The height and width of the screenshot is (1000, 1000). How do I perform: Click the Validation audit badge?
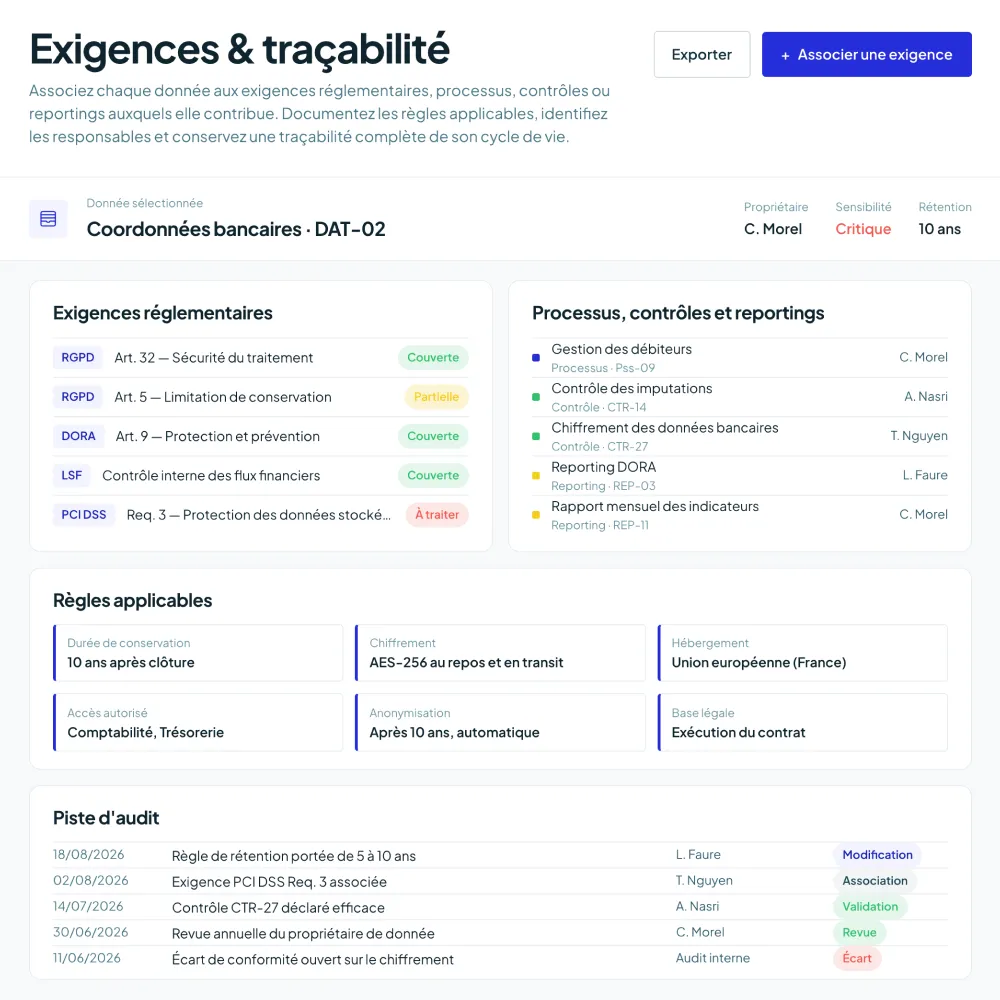pos(870,907)
